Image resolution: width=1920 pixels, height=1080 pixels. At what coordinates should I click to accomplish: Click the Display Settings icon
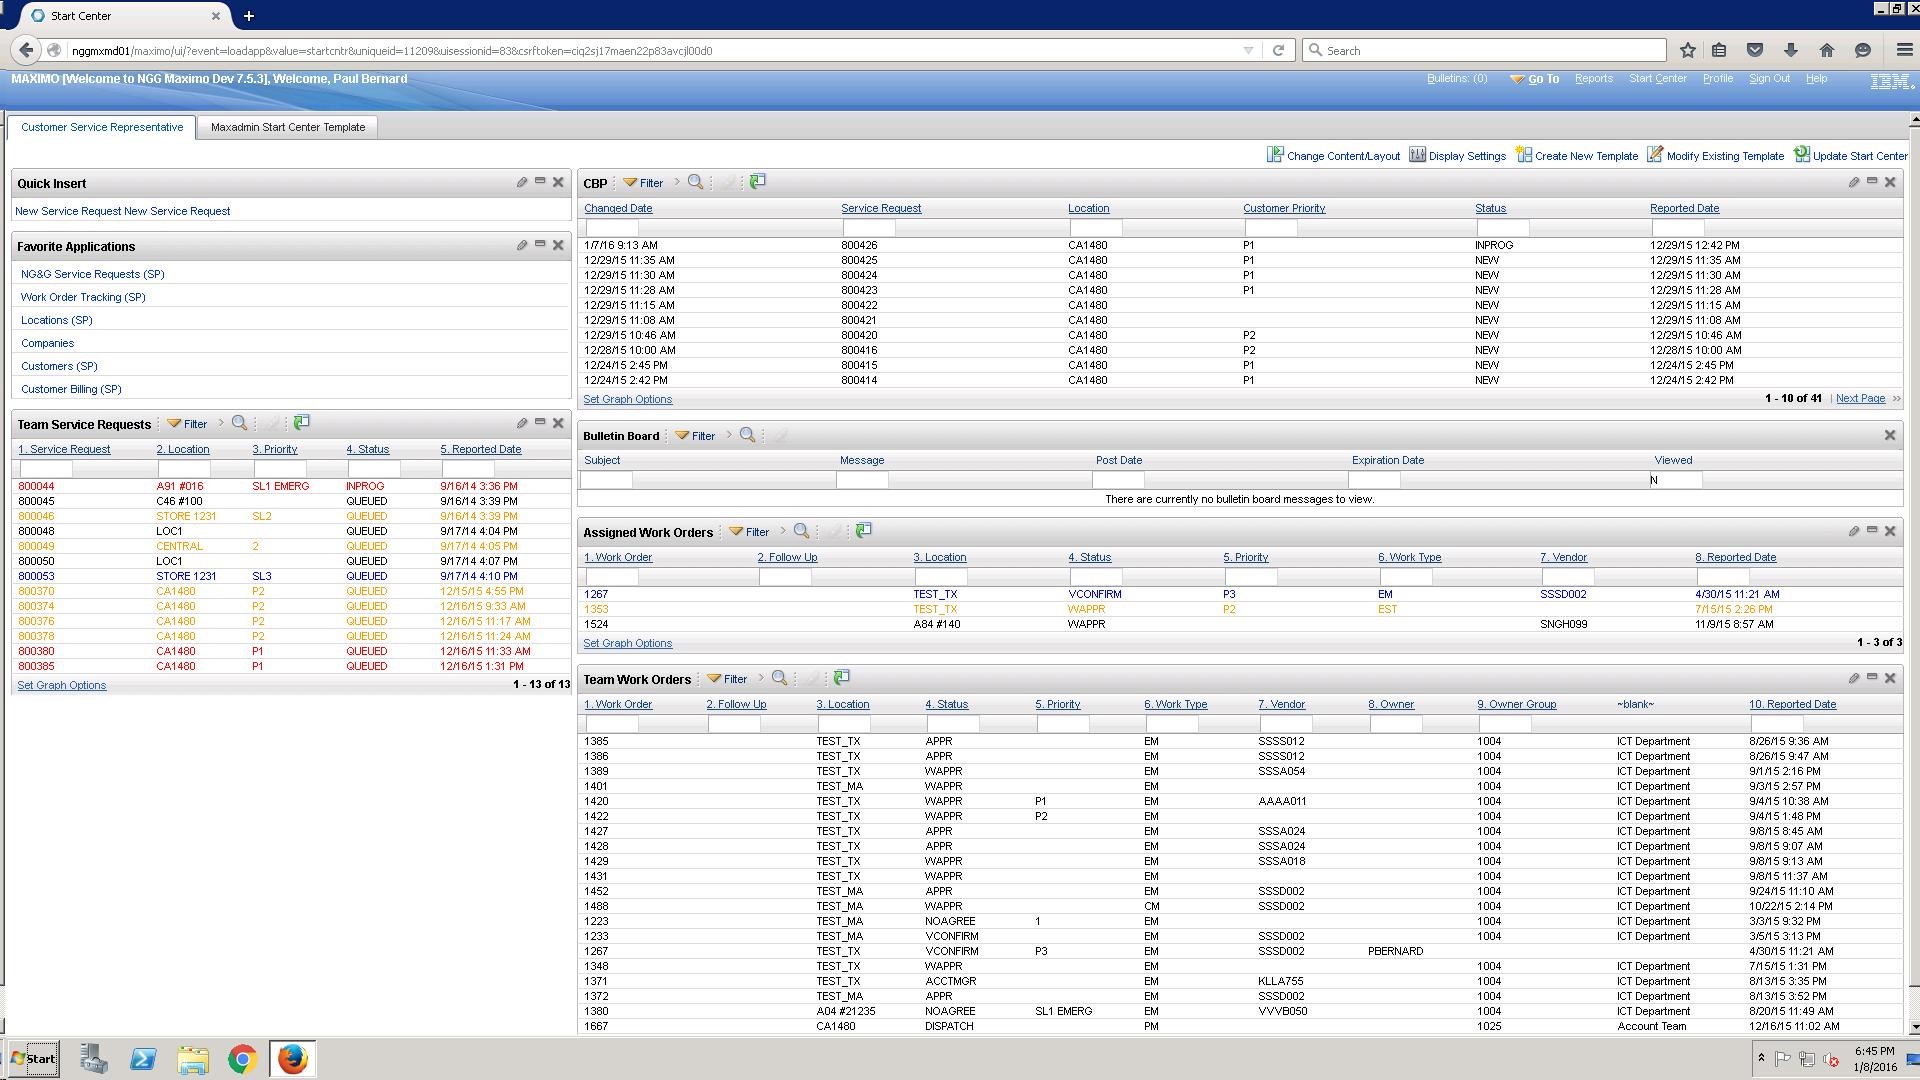tap(1417, 155)
